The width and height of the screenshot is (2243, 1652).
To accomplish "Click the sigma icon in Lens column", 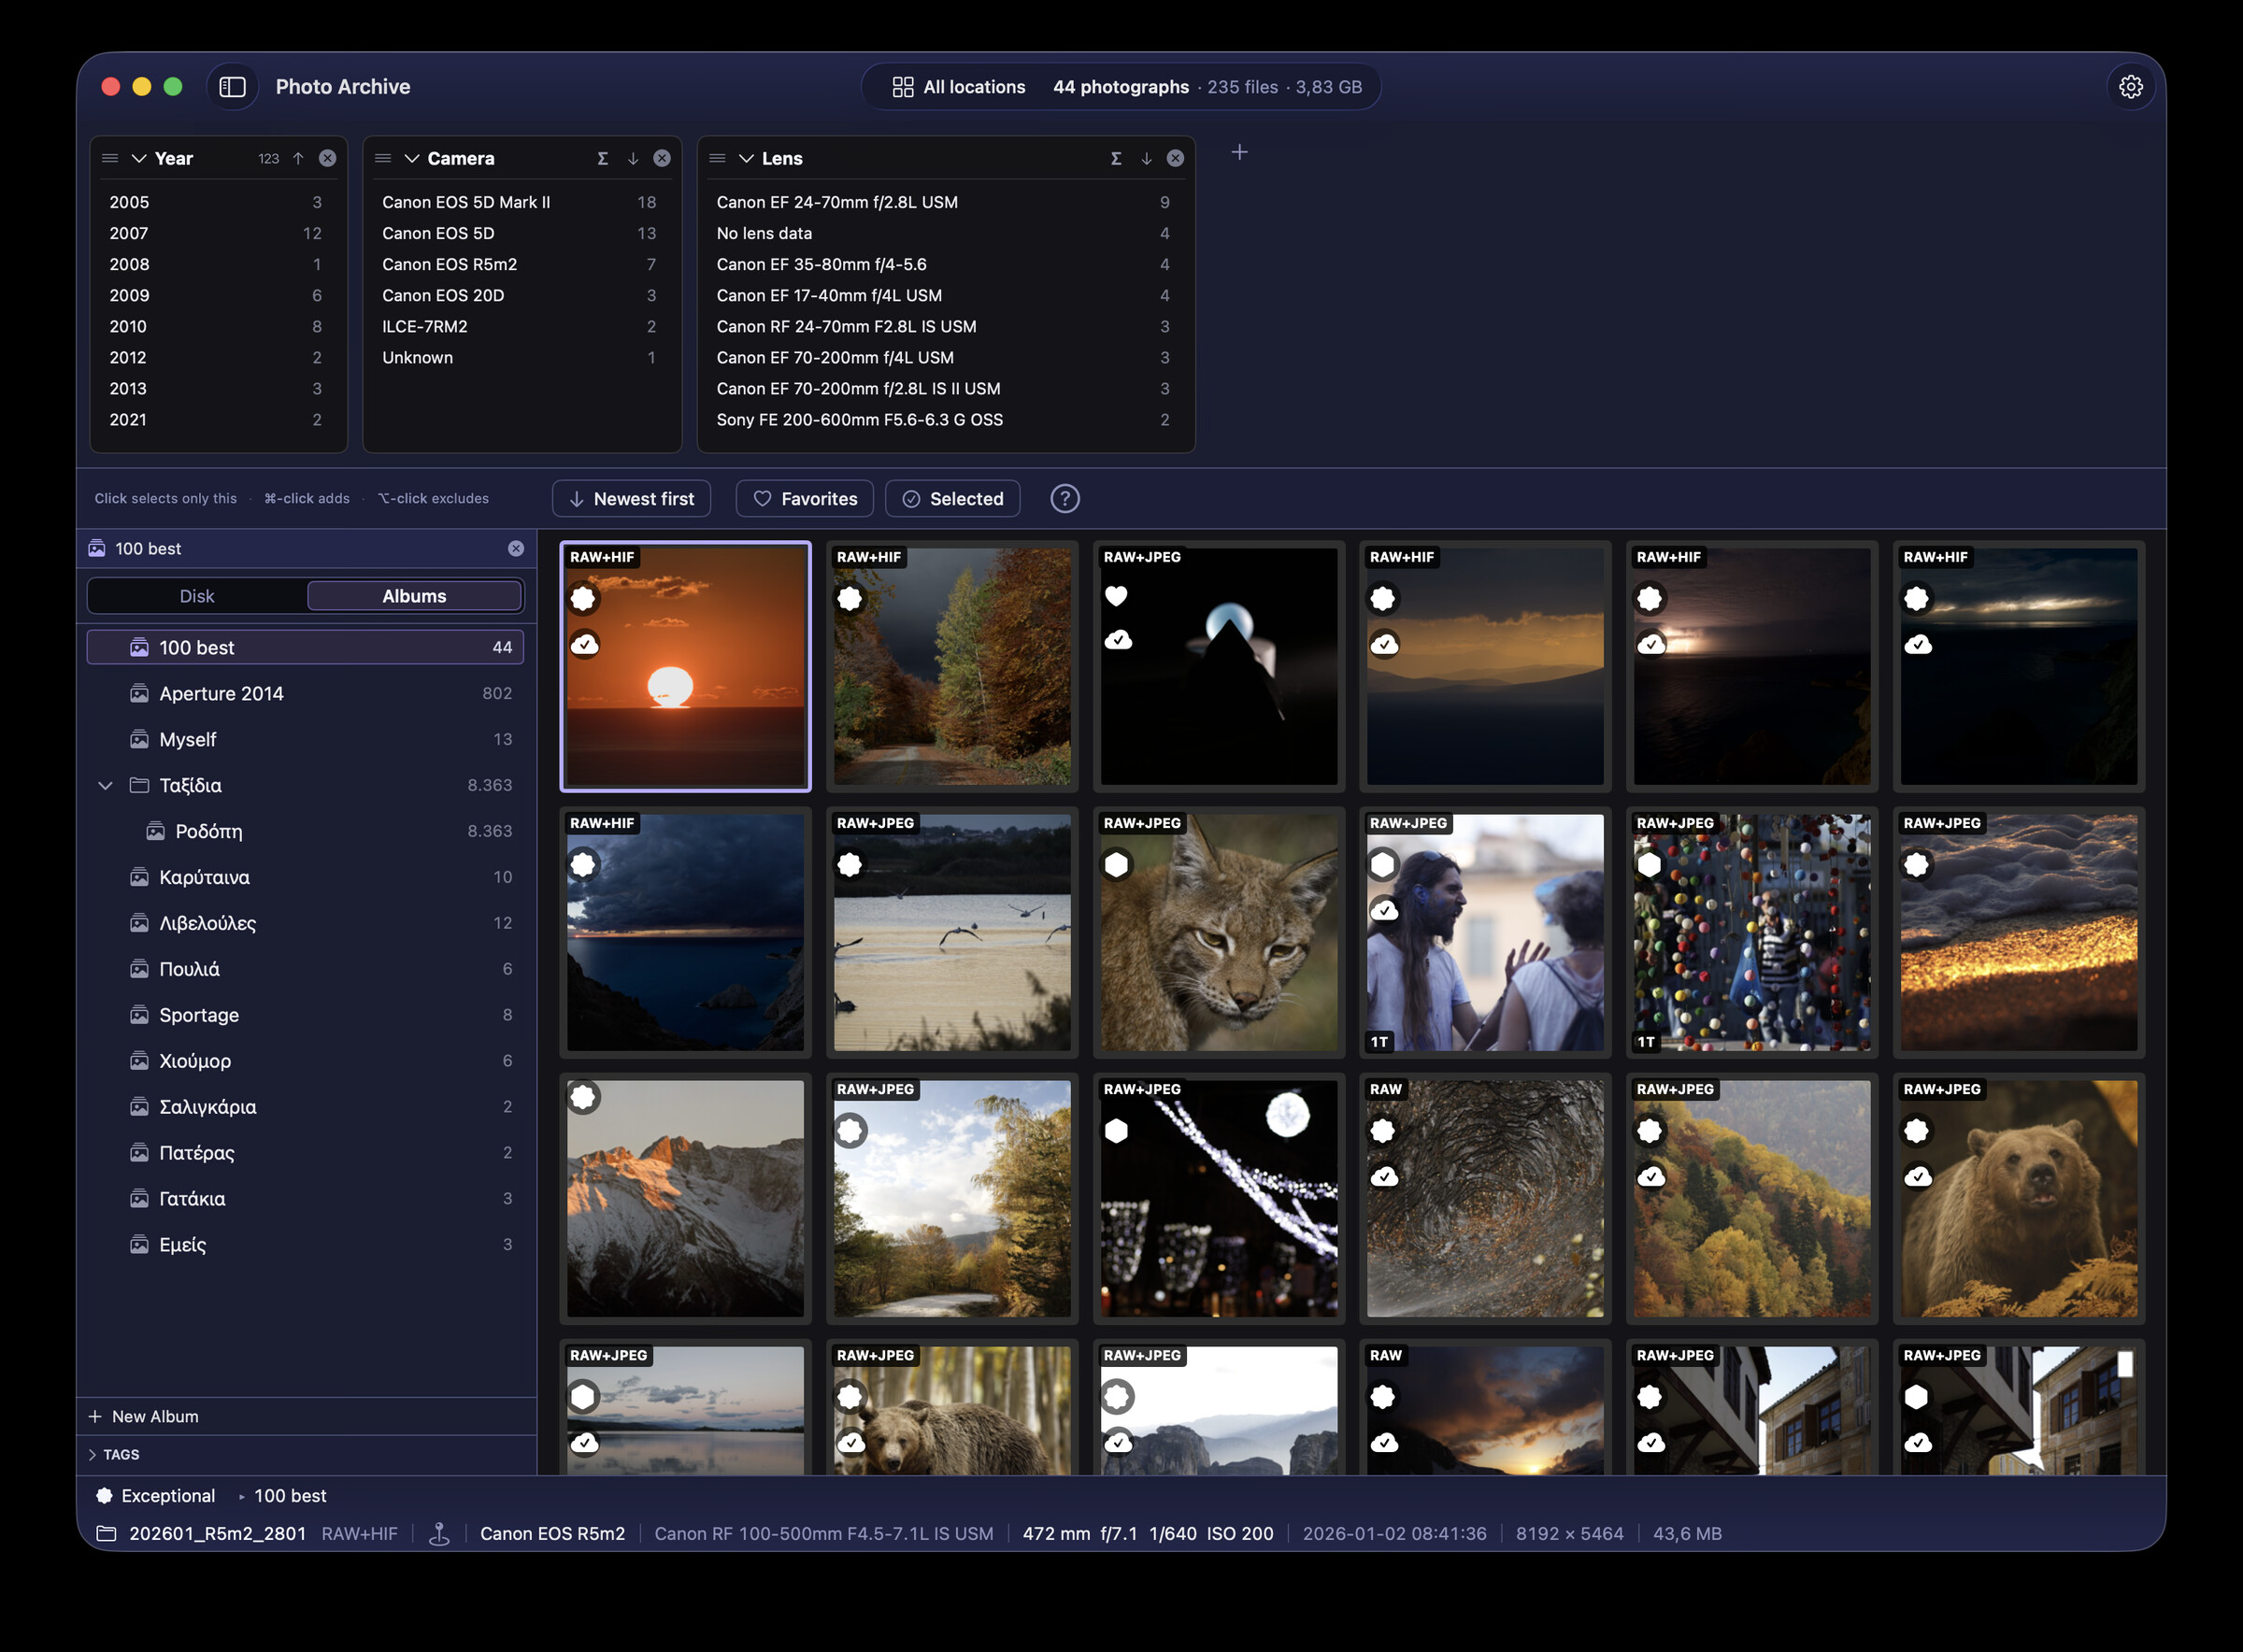I will click(1116, 158).
